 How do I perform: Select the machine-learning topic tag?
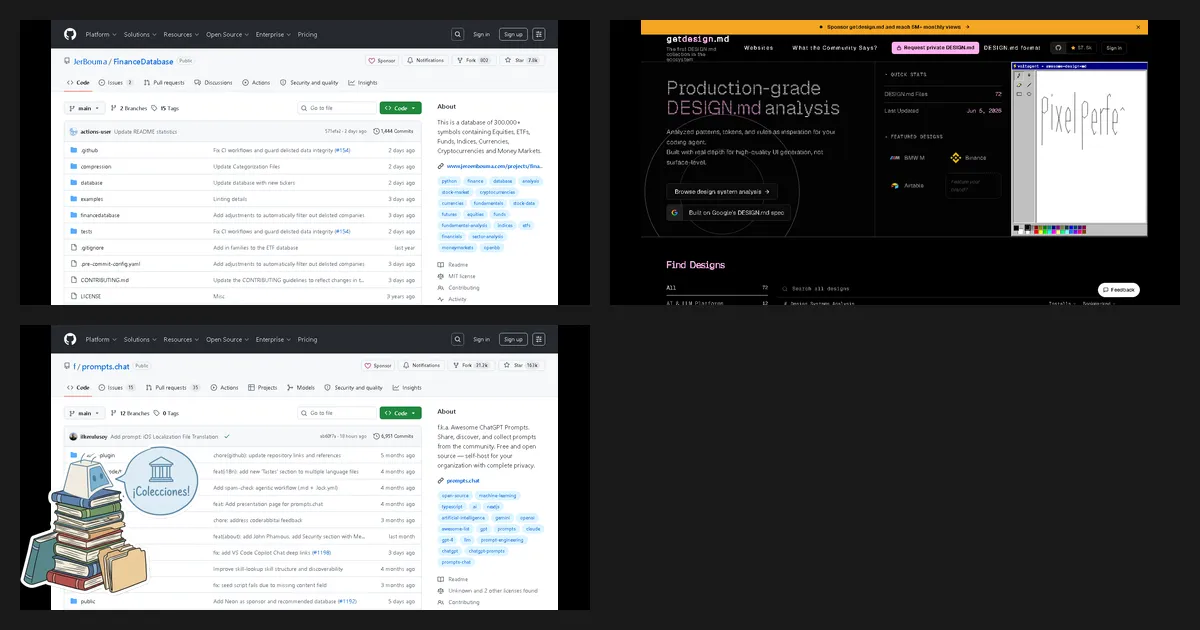[497, 495]
